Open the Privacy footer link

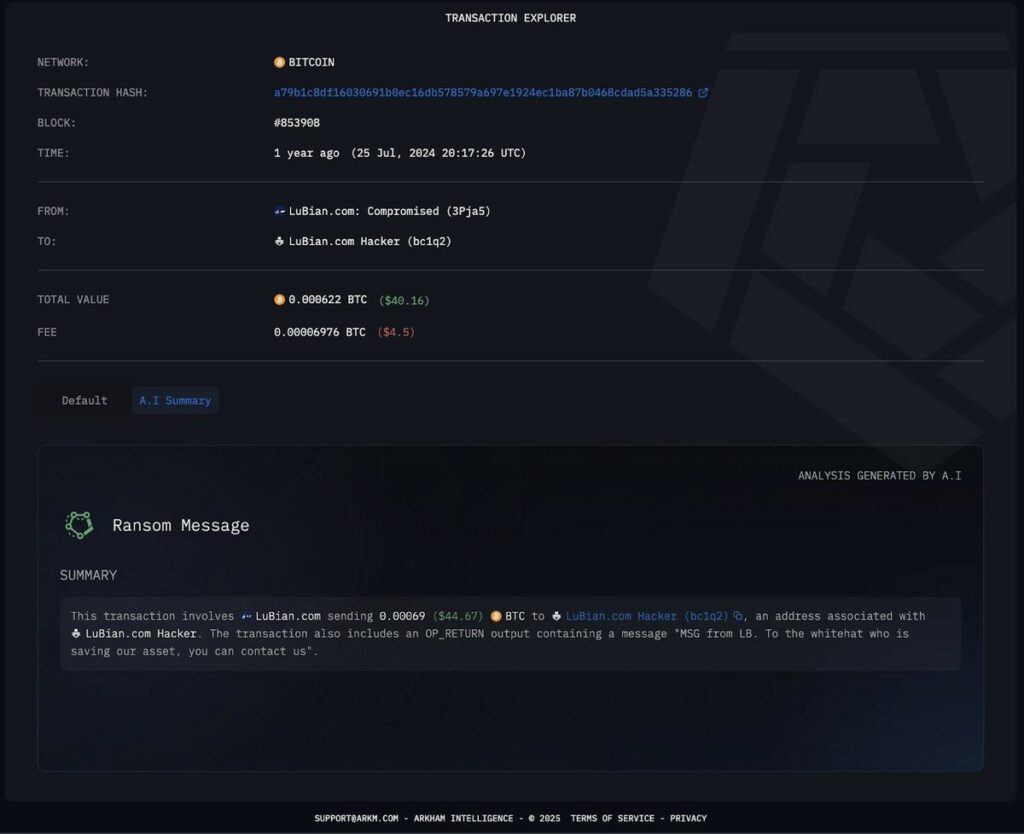coord(688,818)
